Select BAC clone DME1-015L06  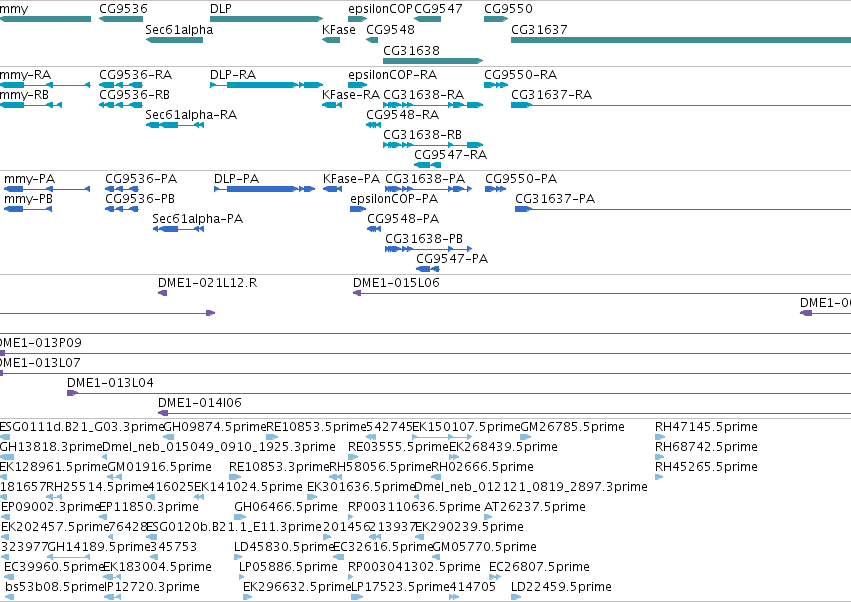pyautogui.click(x=602, y=293)
